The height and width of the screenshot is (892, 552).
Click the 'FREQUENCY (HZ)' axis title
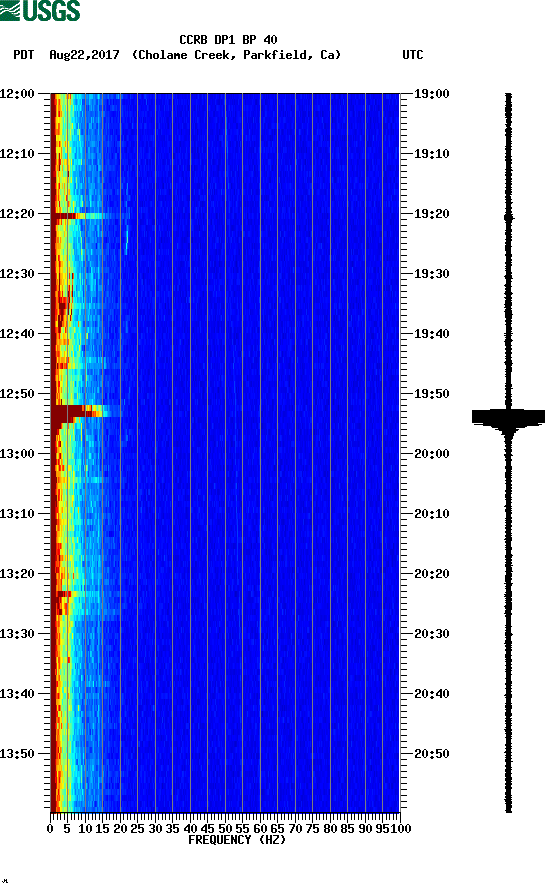tap(237, 840)
